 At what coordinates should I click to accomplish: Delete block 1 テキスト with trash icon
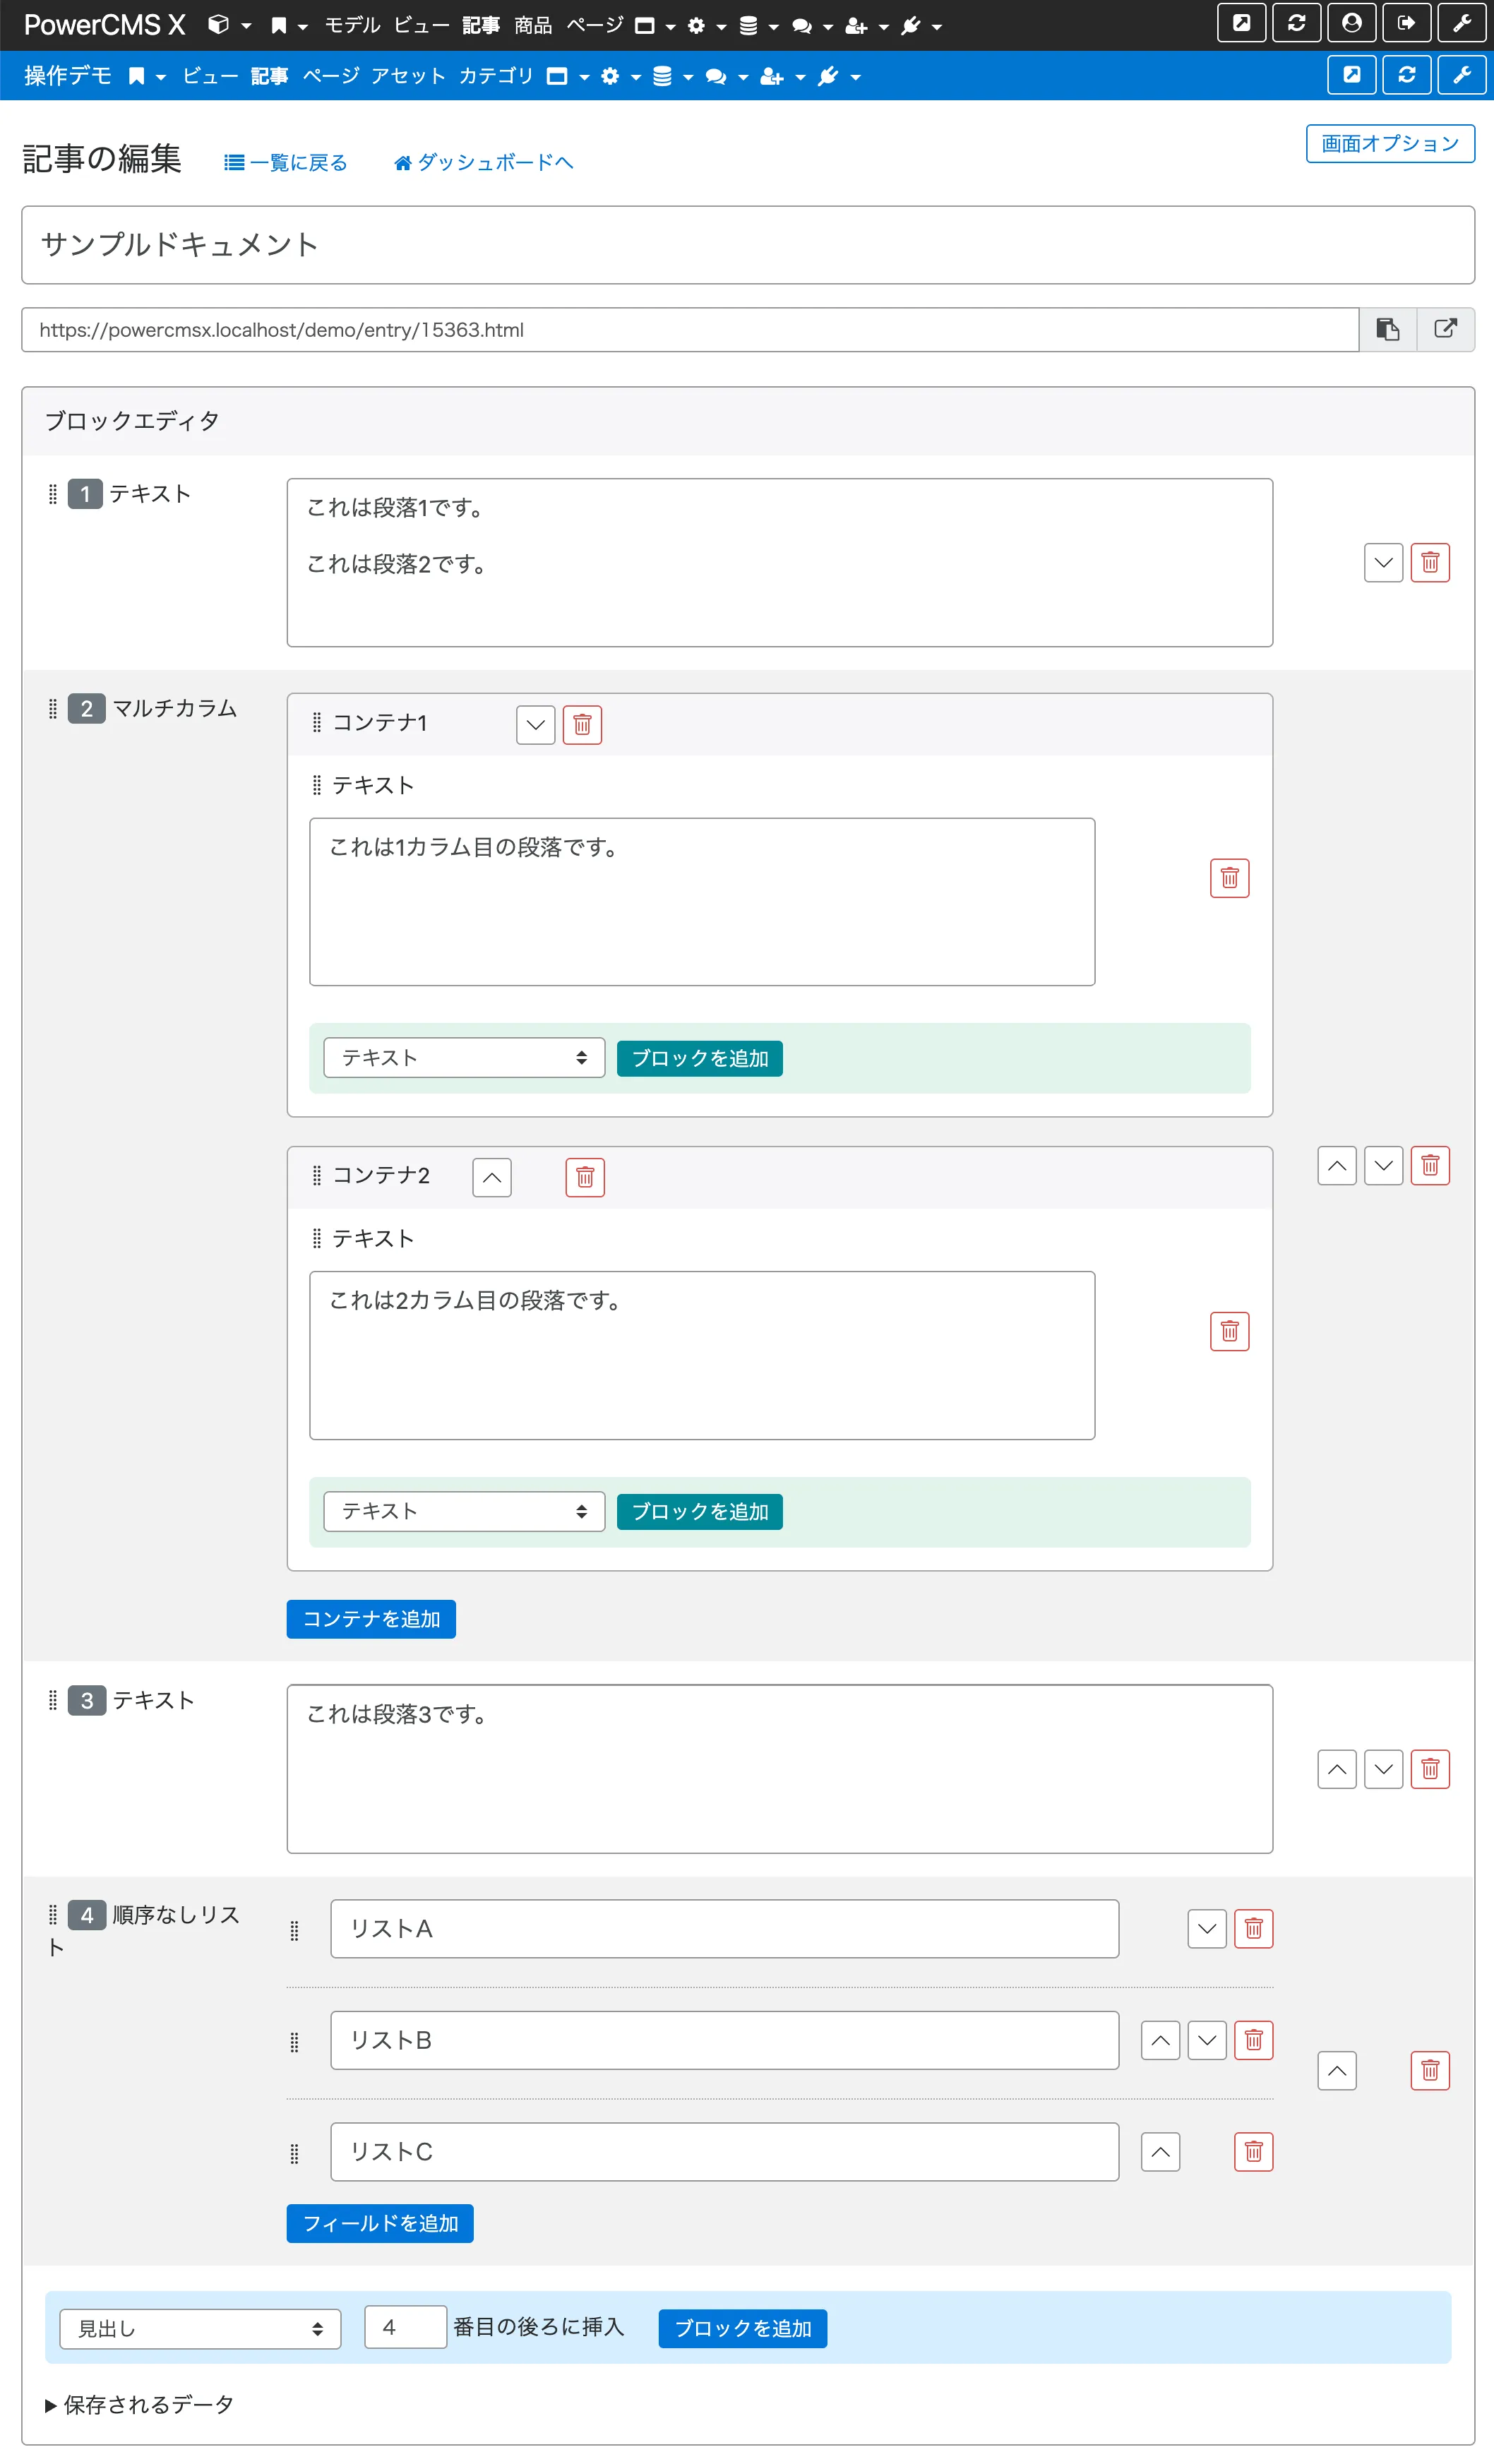(1430, 562)
